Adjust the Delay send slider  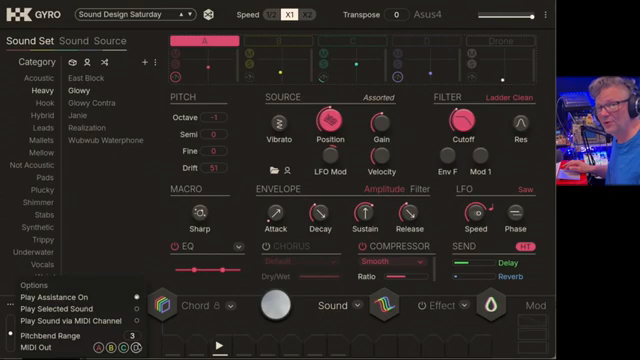point(474,263)
